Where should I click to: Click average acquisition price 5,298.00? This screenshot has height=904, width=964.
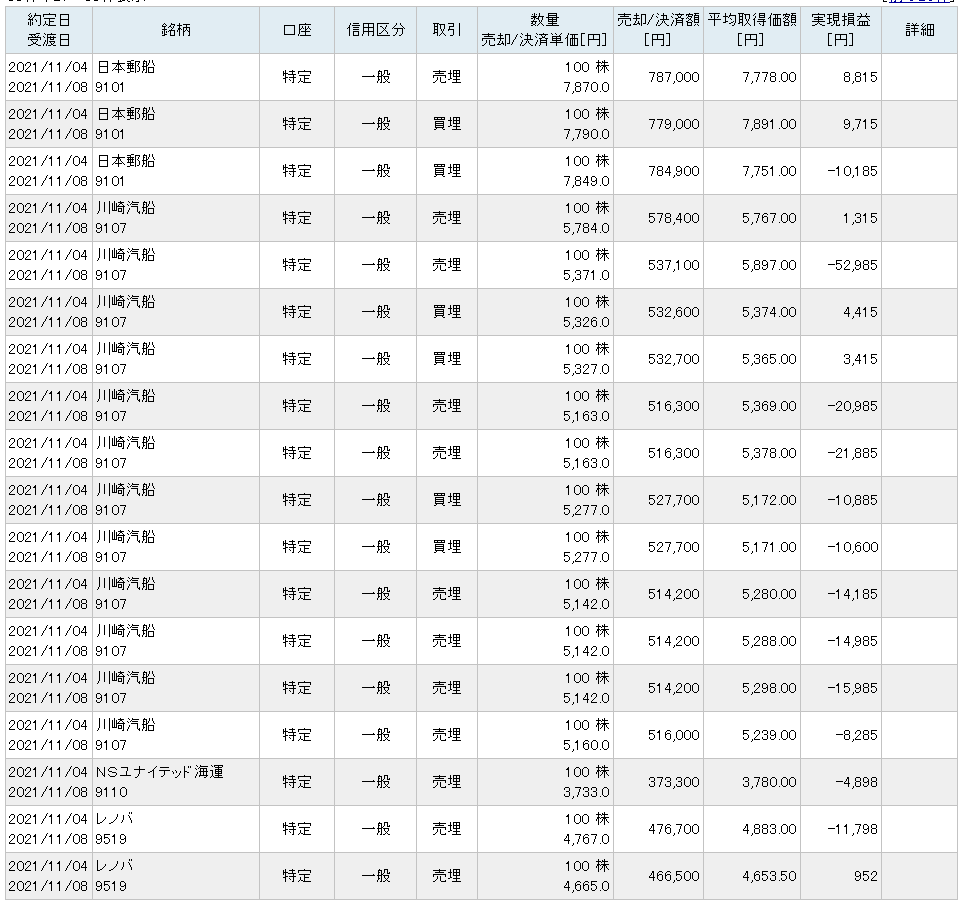(769, 689)
